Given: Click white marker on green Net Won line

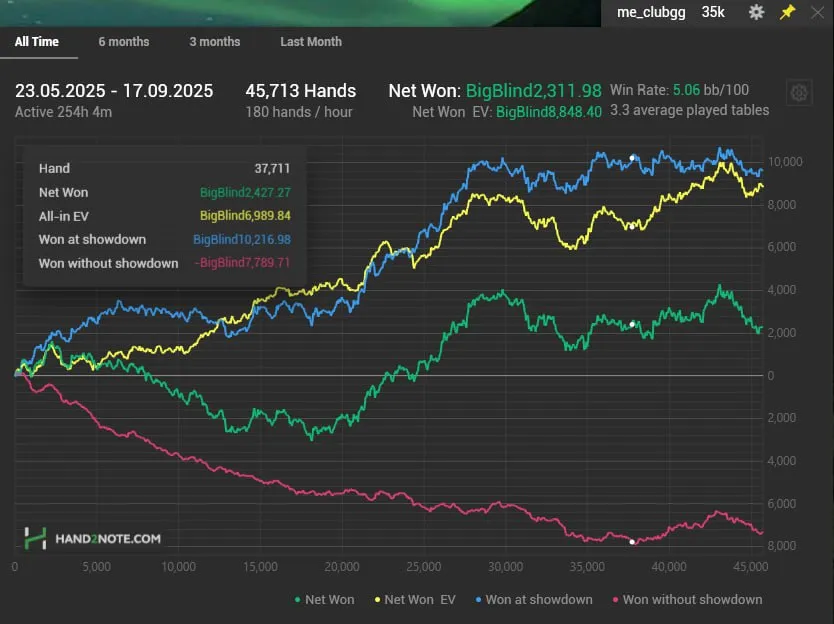Looking at the screenshot, I should [x=633, y=324].
